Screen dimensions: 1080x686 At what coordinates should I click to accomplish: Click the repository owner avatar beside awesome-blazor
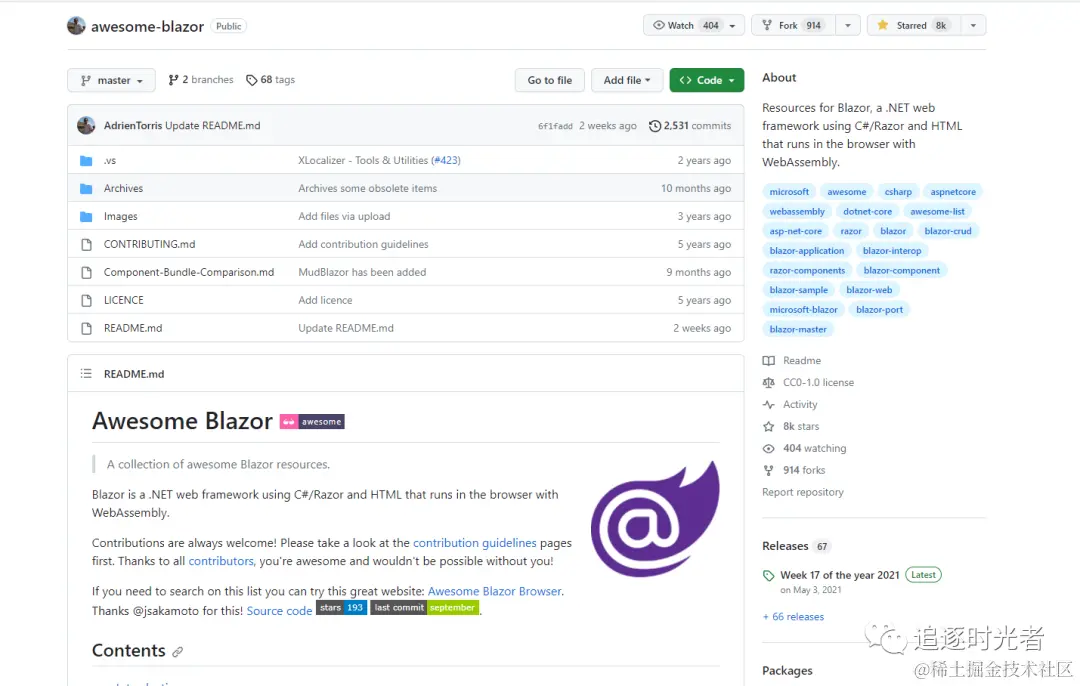76,25
